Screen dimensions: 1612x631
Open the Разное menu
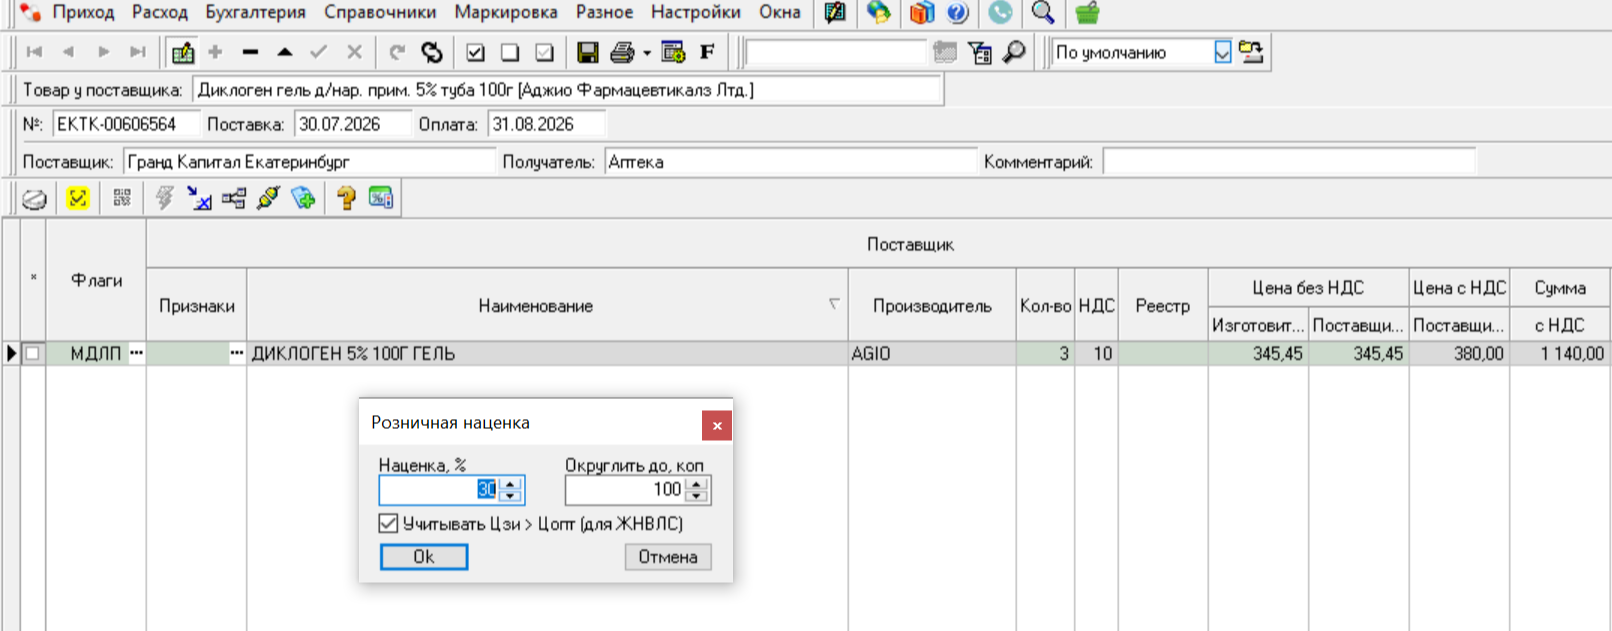click(x=604, y=12)
